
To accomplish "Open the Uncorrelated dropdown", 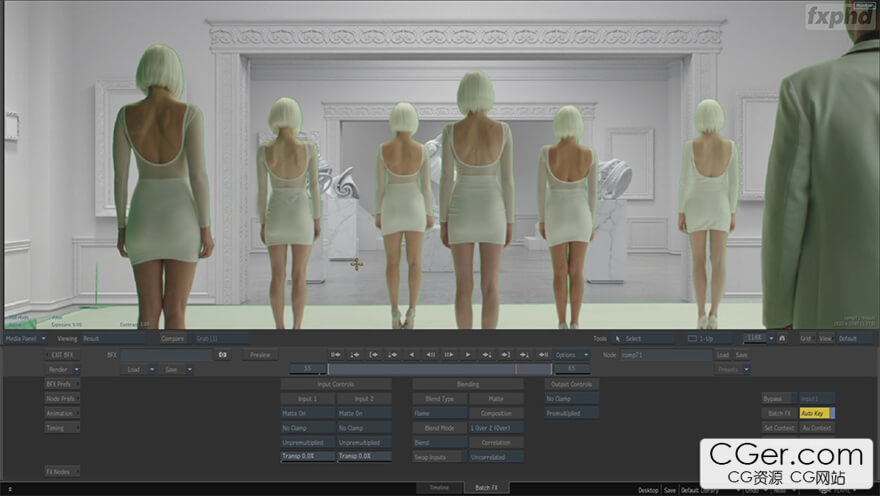I will pyautogui.click(x=496, y=457).
